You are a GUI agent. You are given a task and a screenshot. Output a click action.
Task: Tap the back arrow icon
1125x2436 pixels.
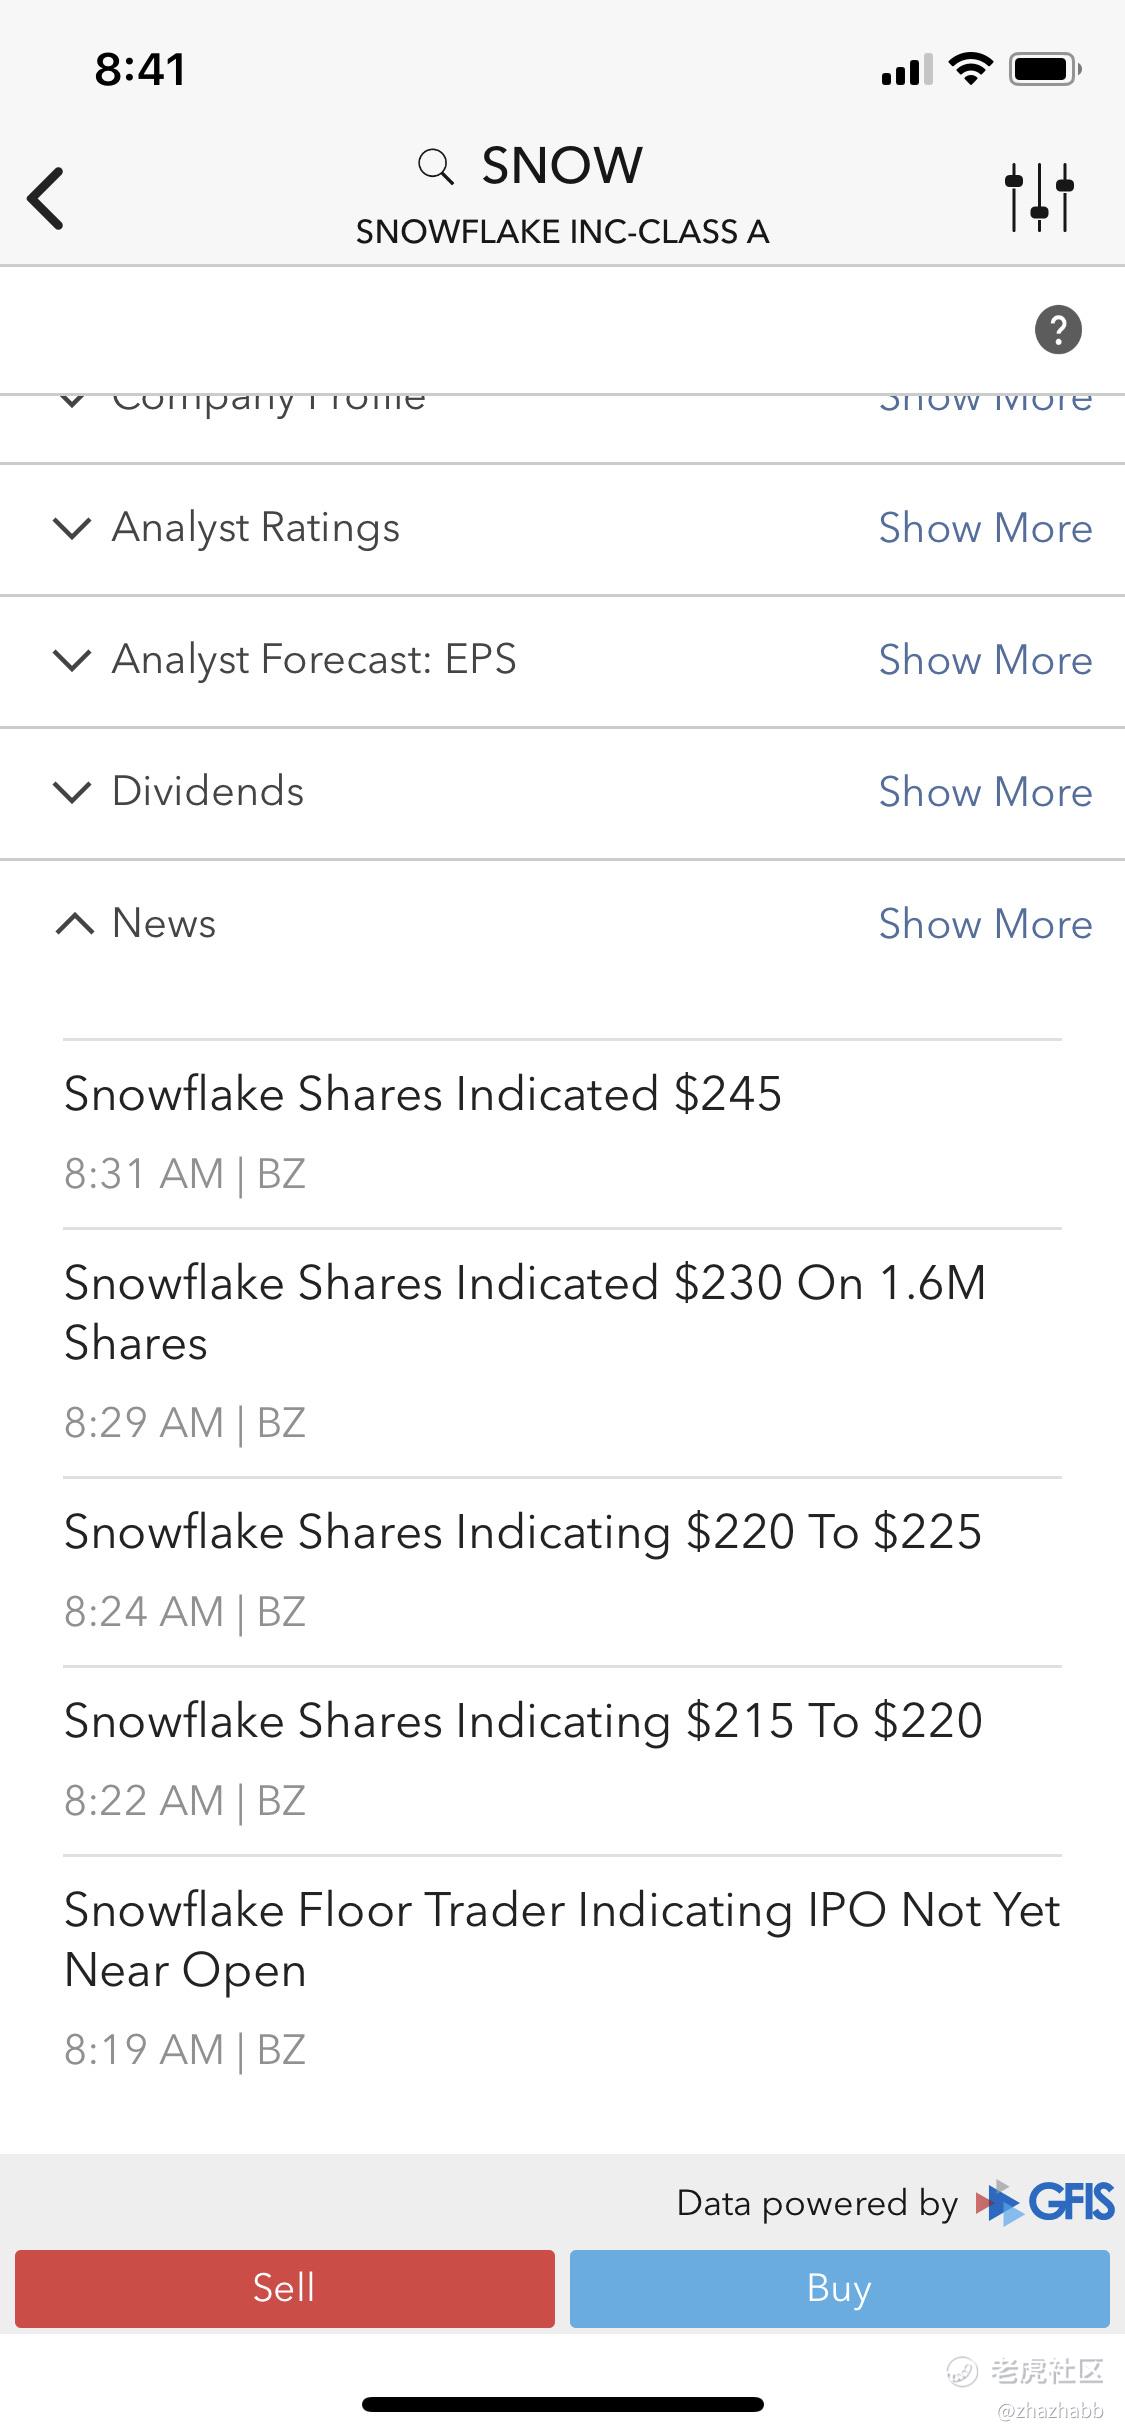[x=47, y=198]
